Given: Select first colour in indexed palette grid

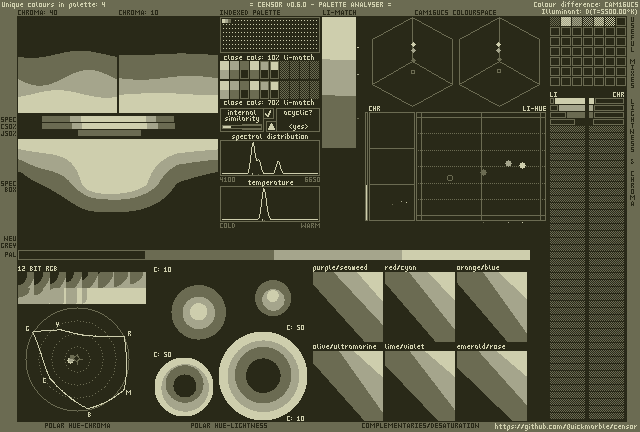Looking at the screenshot, I should (225, 21).
